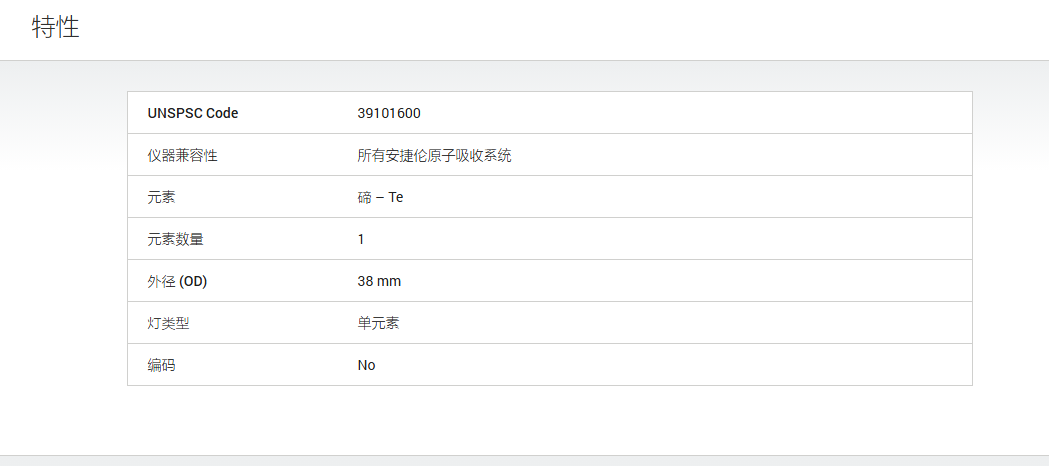This screenshot has height=466, width=1049.
Task: Select the 元素数量 label
Action: 175,239
